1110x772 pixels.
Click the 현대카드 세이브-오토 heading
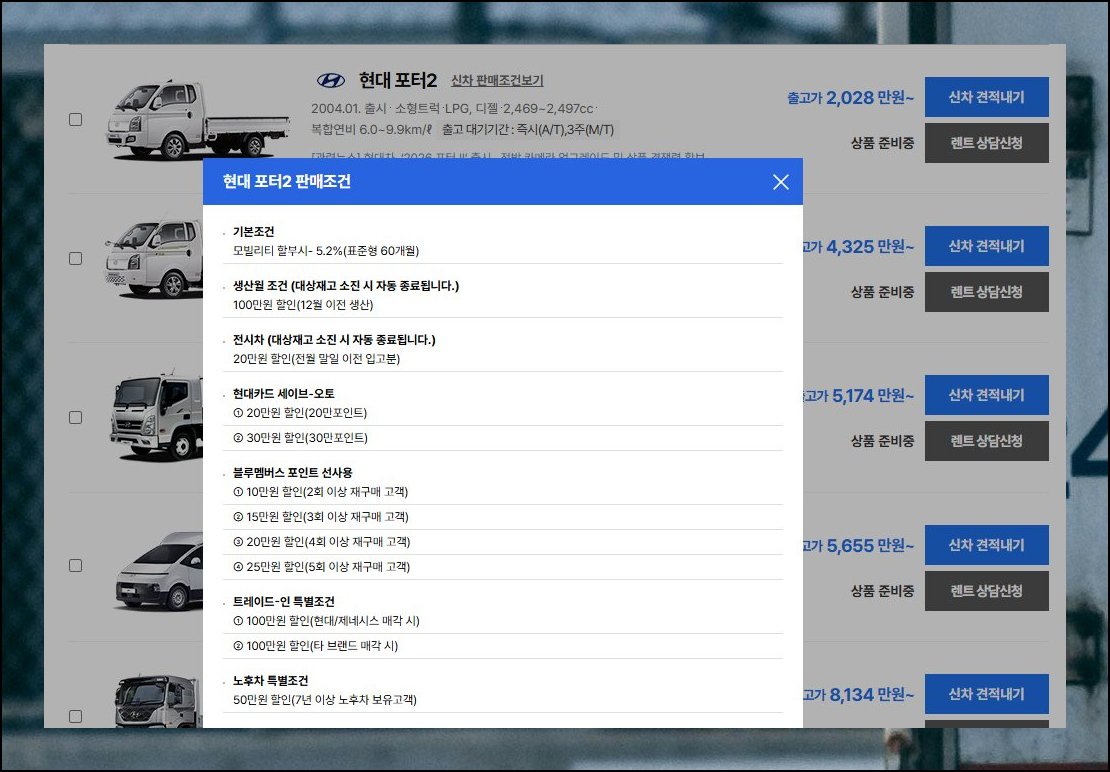(x=284, y=393)
